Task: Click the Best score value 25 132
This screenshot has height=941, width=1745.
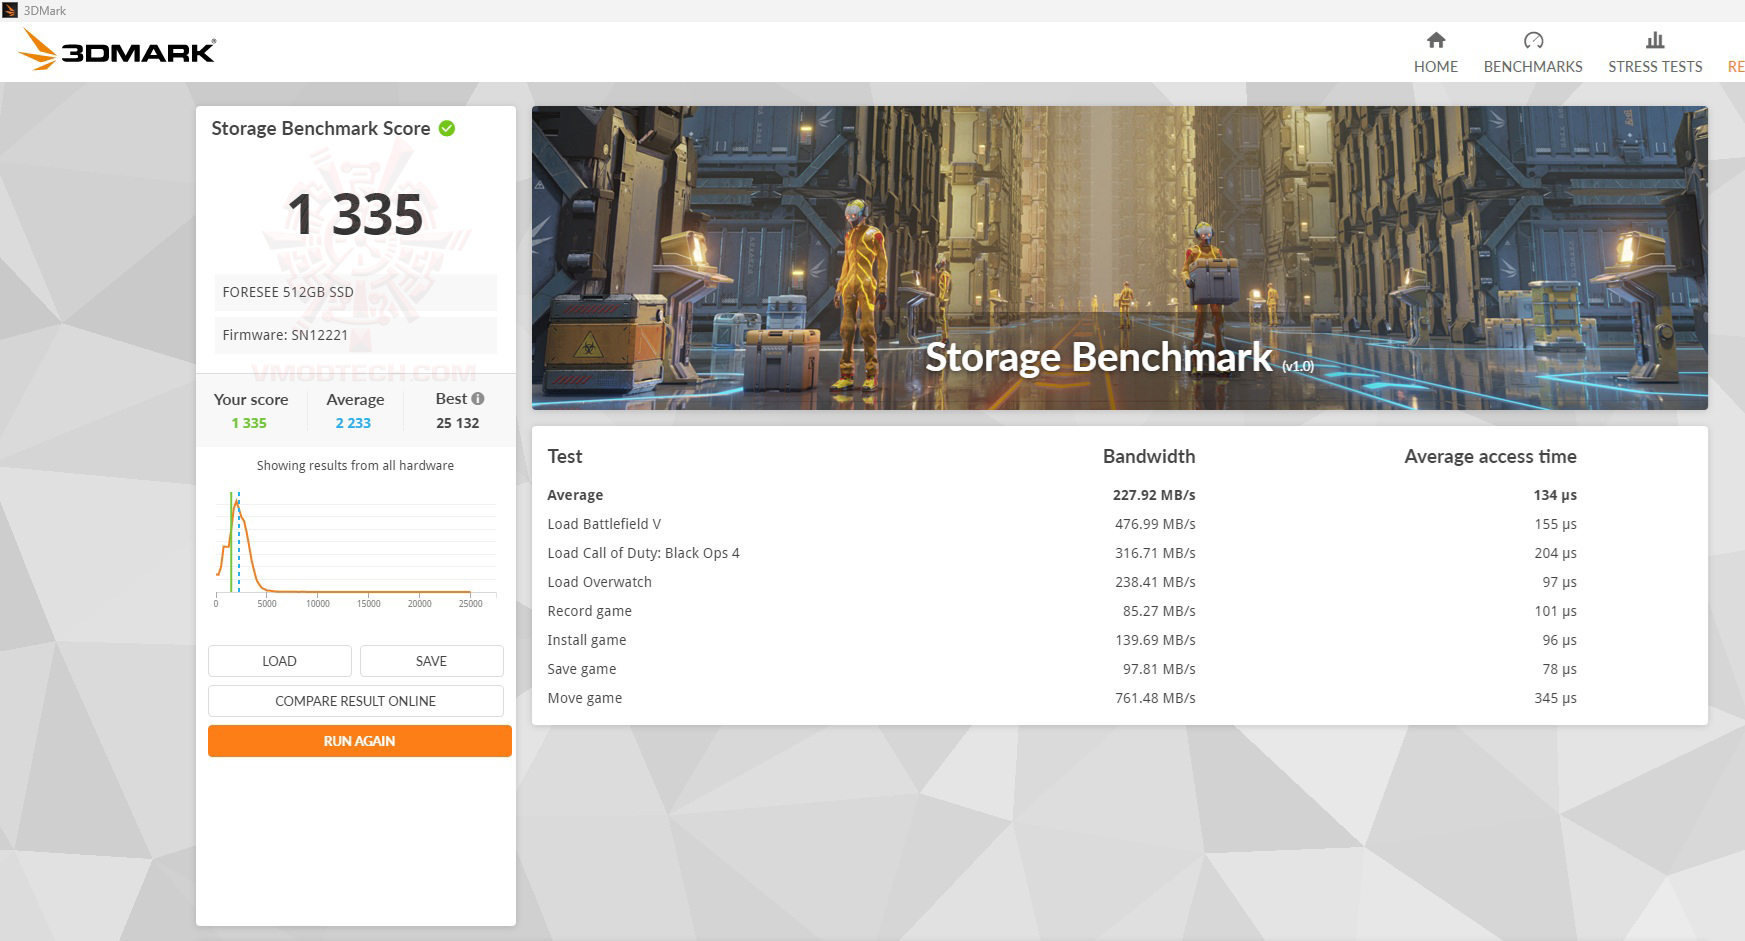Action: click(458, 423)
